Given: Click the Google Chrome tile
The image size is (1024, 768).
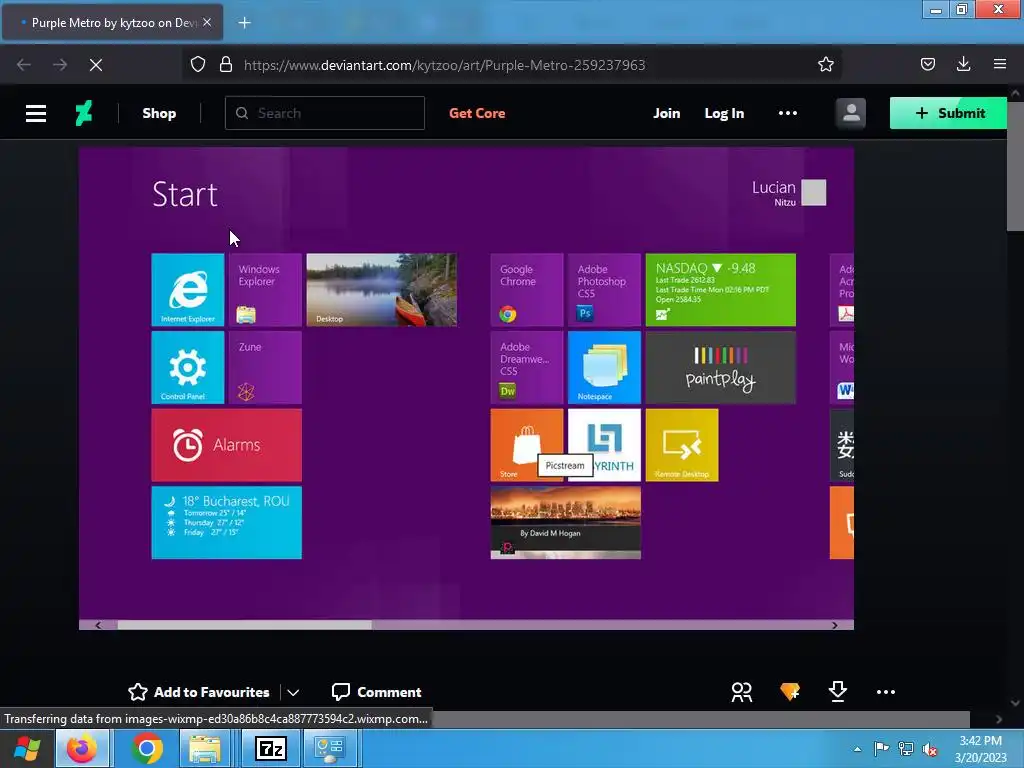Looking at the screenshot, I should [527, 289].
